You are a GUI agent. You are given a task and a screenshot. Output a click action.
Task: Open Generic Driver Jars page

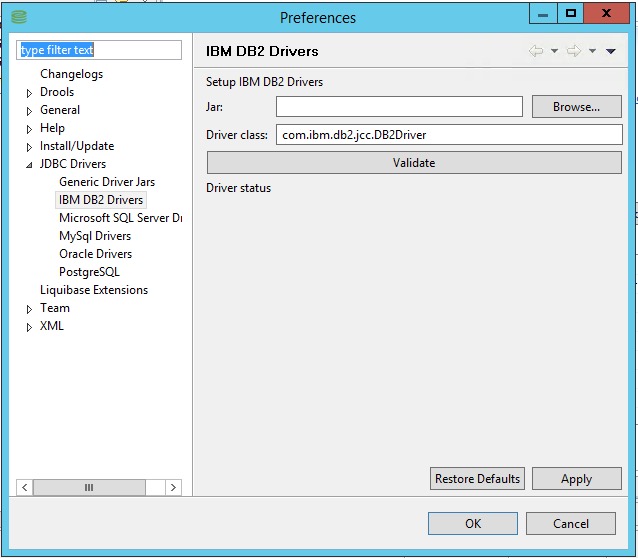coord(107,182)
